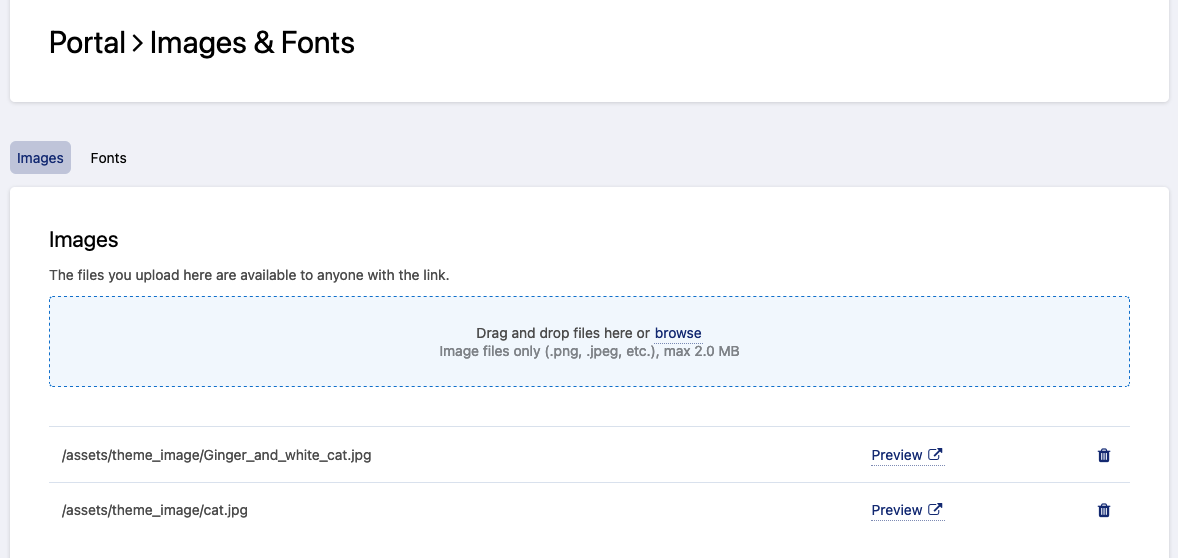Select the /assets/theme_image/cat.jpg path text
Viewport: 1178px width, 558px height.
(155, 510)
